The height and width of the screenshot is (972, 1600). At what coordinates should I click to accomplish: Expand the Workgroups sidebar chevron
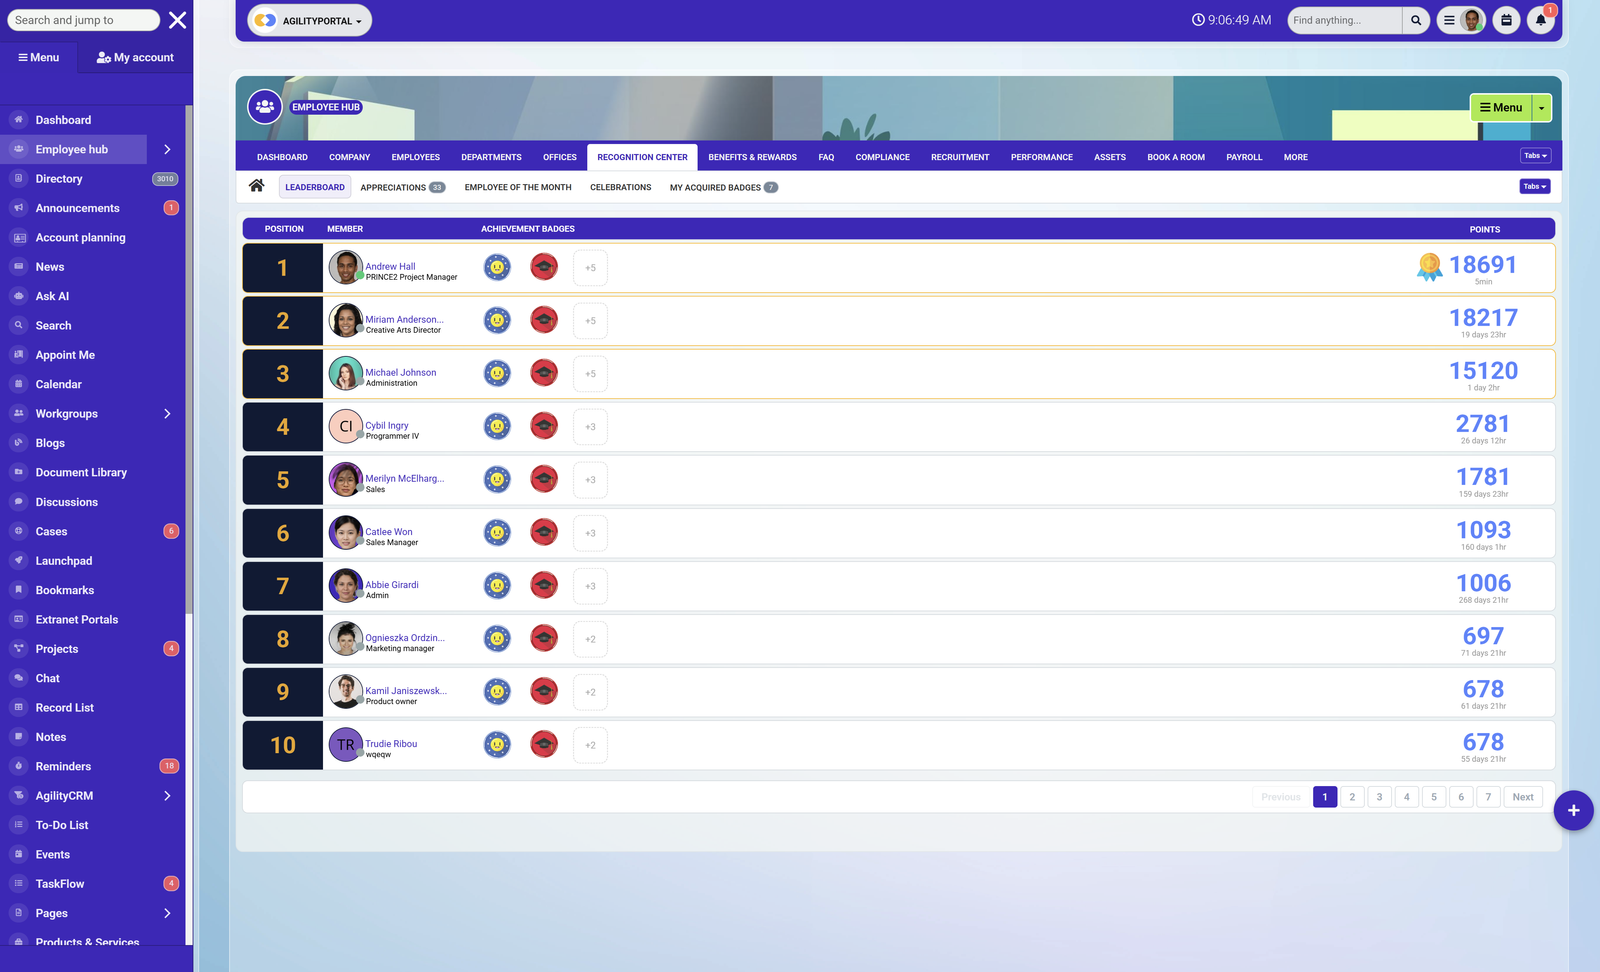point(167,414)
